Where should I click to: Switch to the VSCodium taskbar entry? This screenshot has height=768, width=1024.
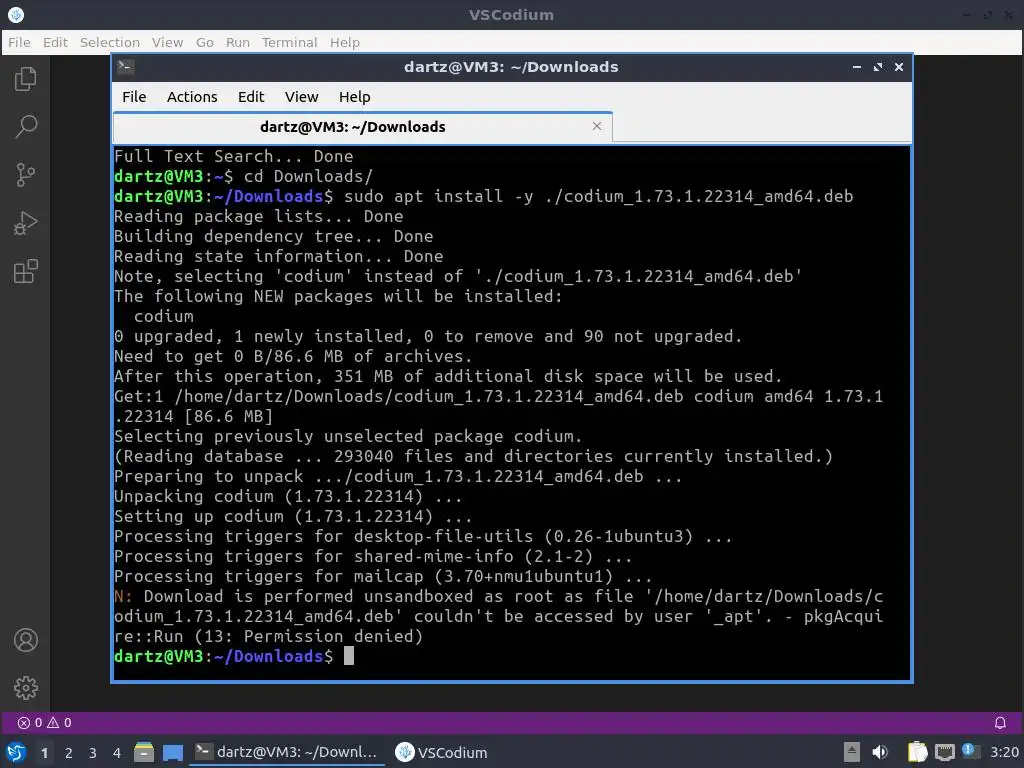pos(441,752)
